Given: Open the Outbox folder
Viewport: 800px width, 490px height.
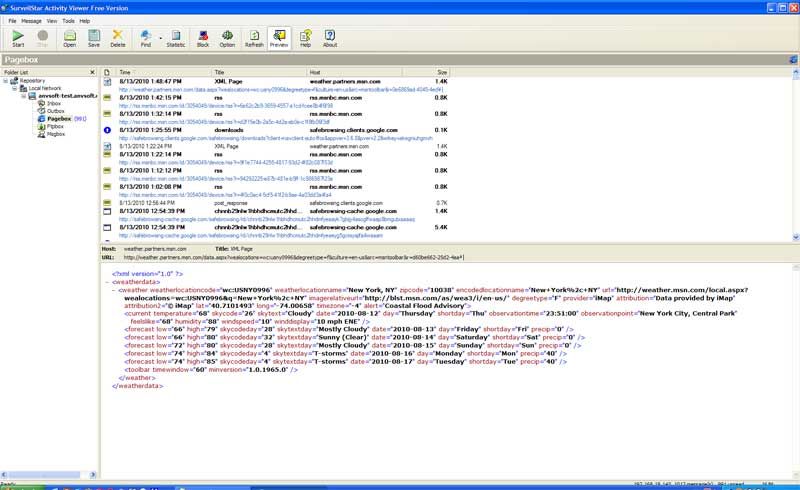Looking at the screenshot, I should 56,111.
